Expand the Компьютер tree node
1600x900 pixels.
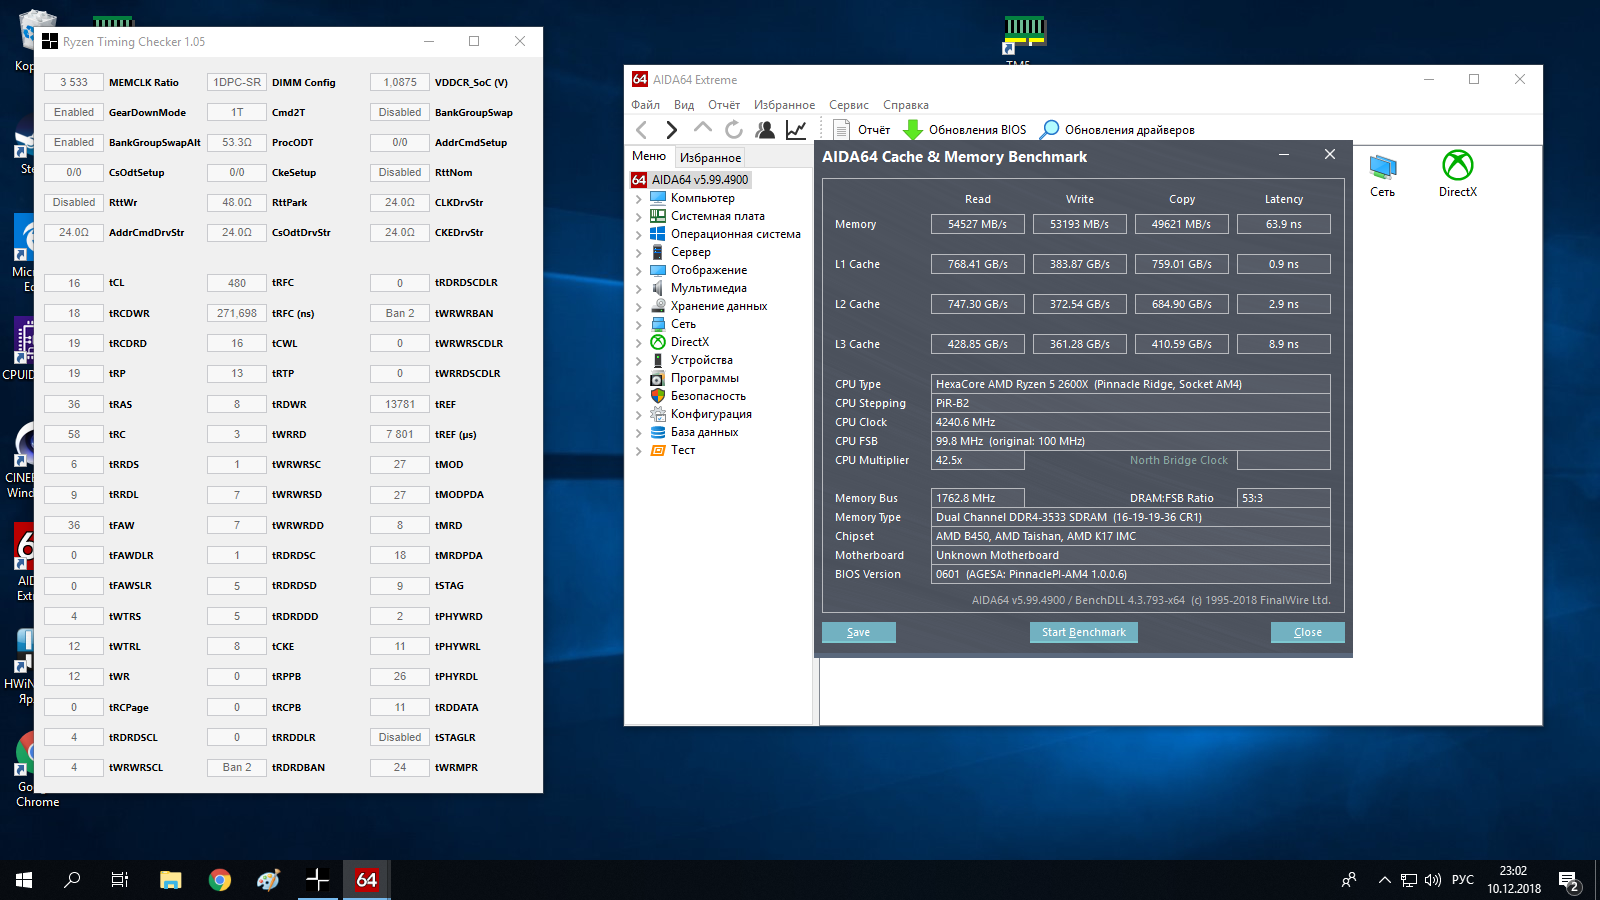(638, 198)
